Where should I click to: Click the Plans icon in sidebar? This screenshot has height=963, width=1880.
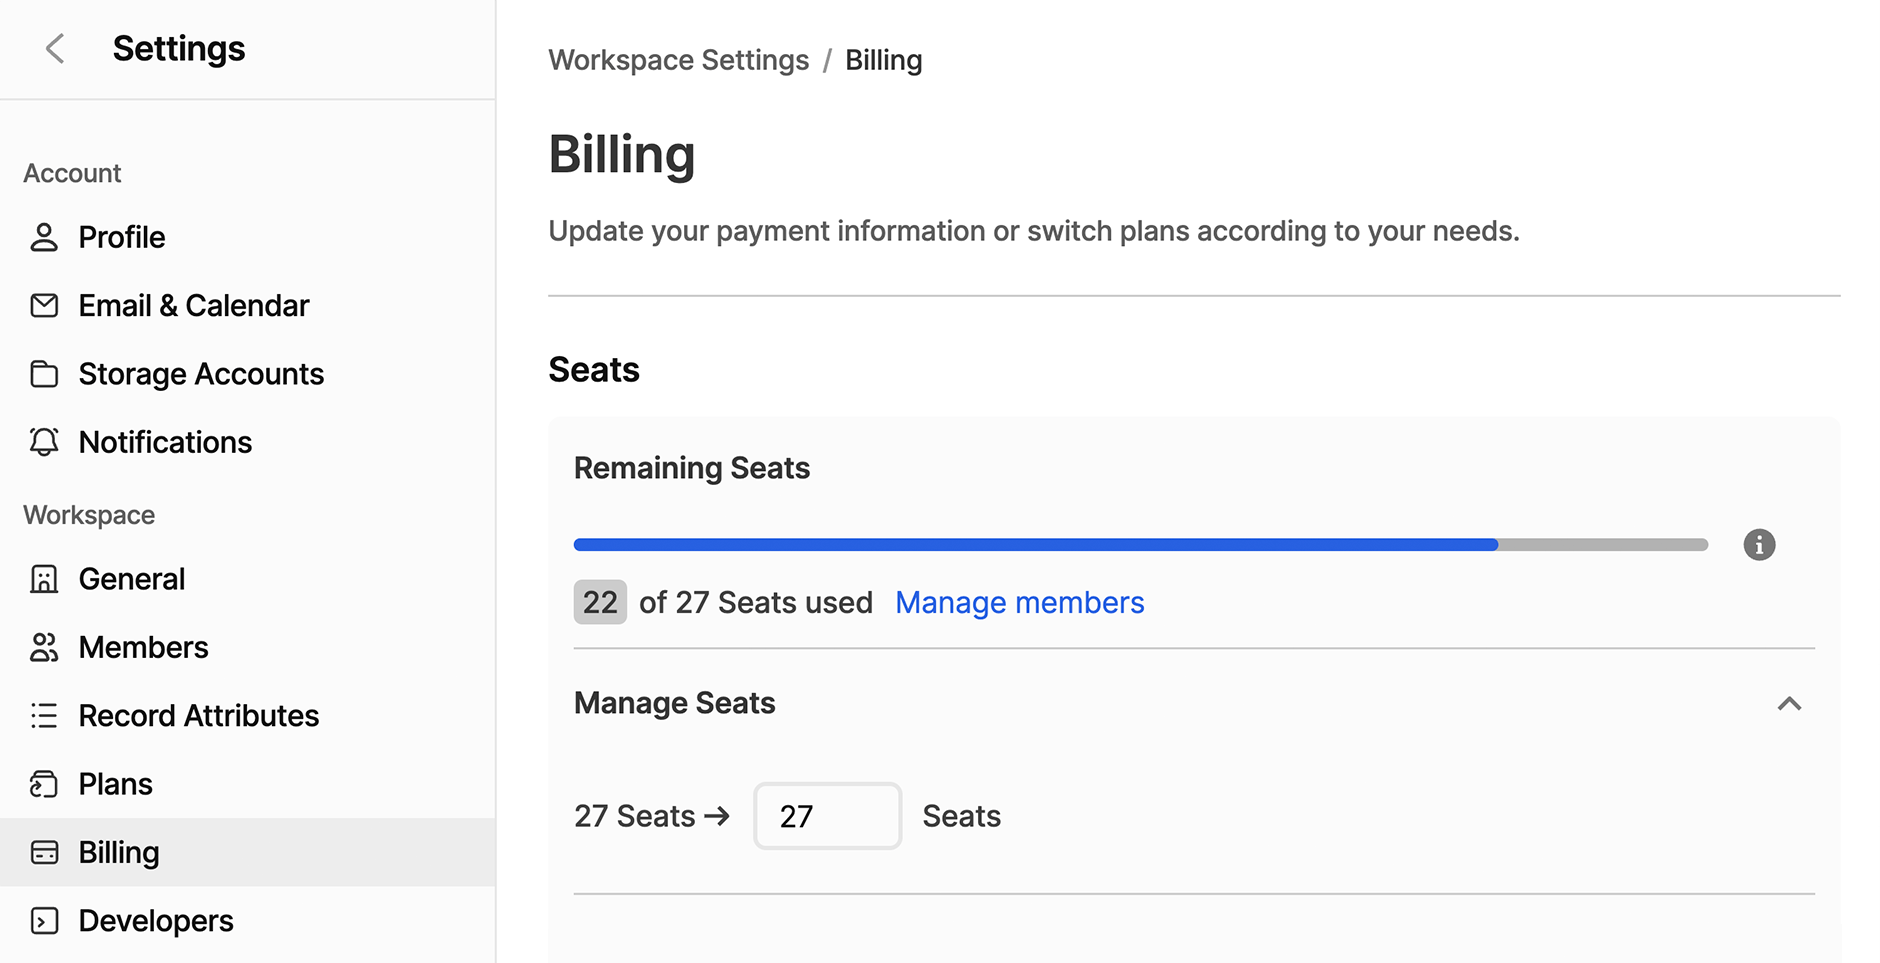pos(44,784)
